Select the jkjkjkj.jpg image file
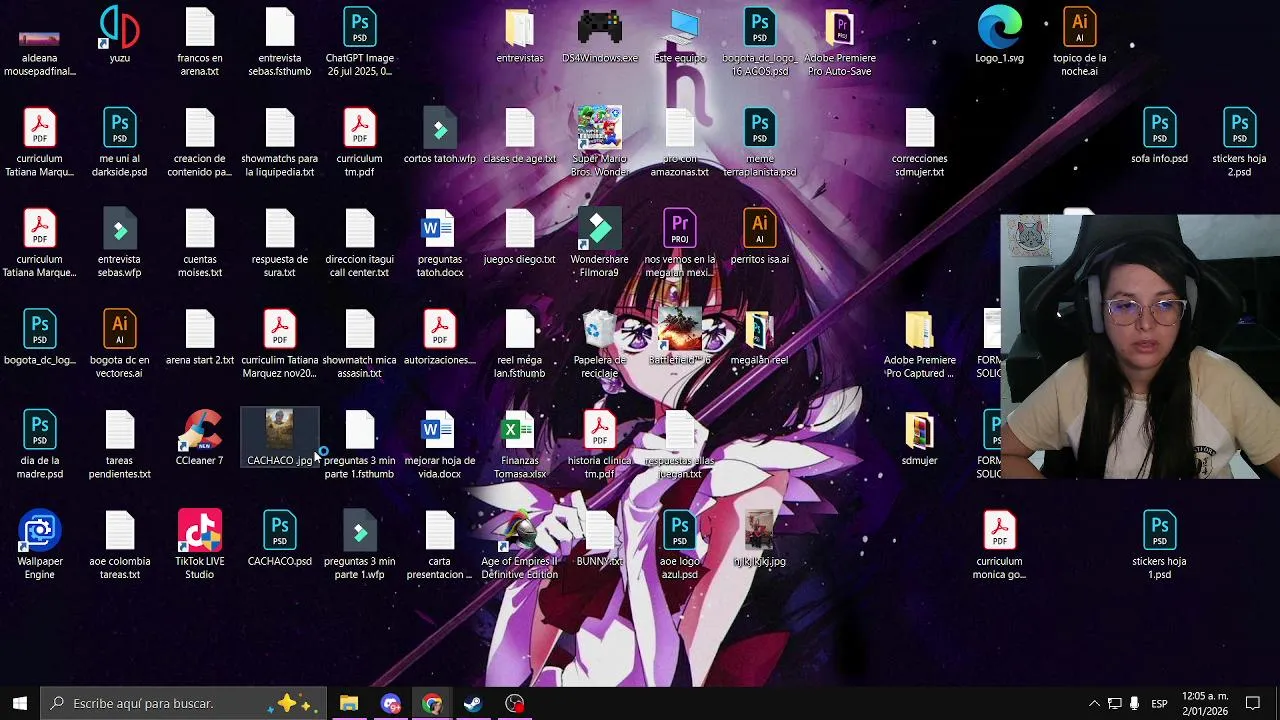Viewport: 1280px width, 720px height. [x=759, y=539]
